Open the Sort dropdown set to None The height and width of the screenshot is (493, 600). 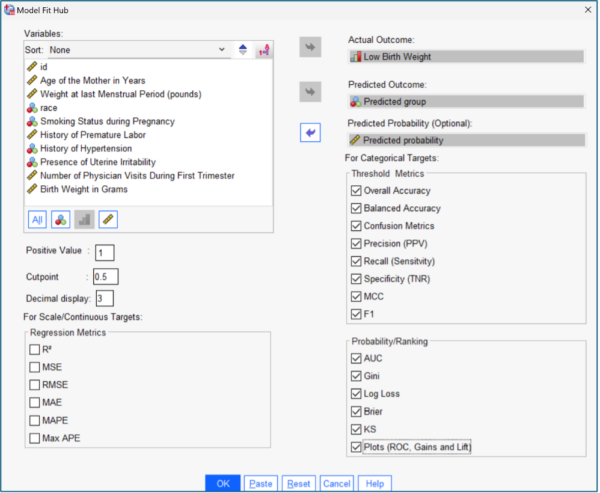(138, 50)
